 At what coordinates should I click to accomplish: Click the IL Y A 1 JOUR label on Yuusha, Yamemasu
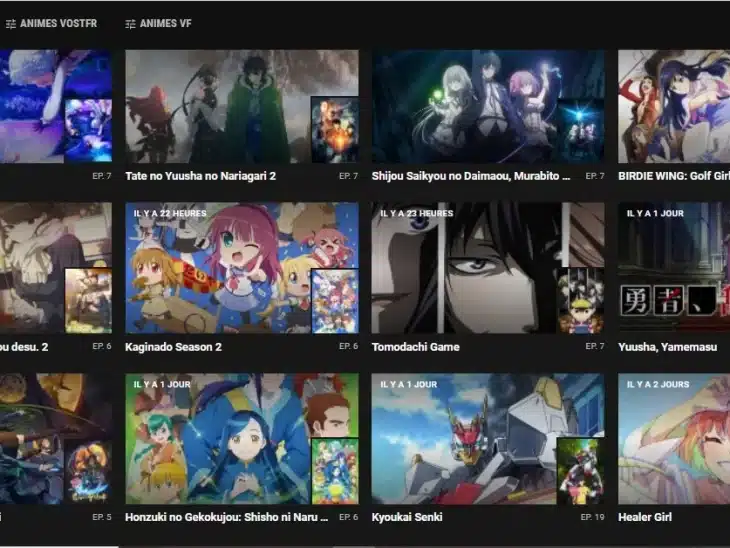pyautogui.click(x=655, y=214)
